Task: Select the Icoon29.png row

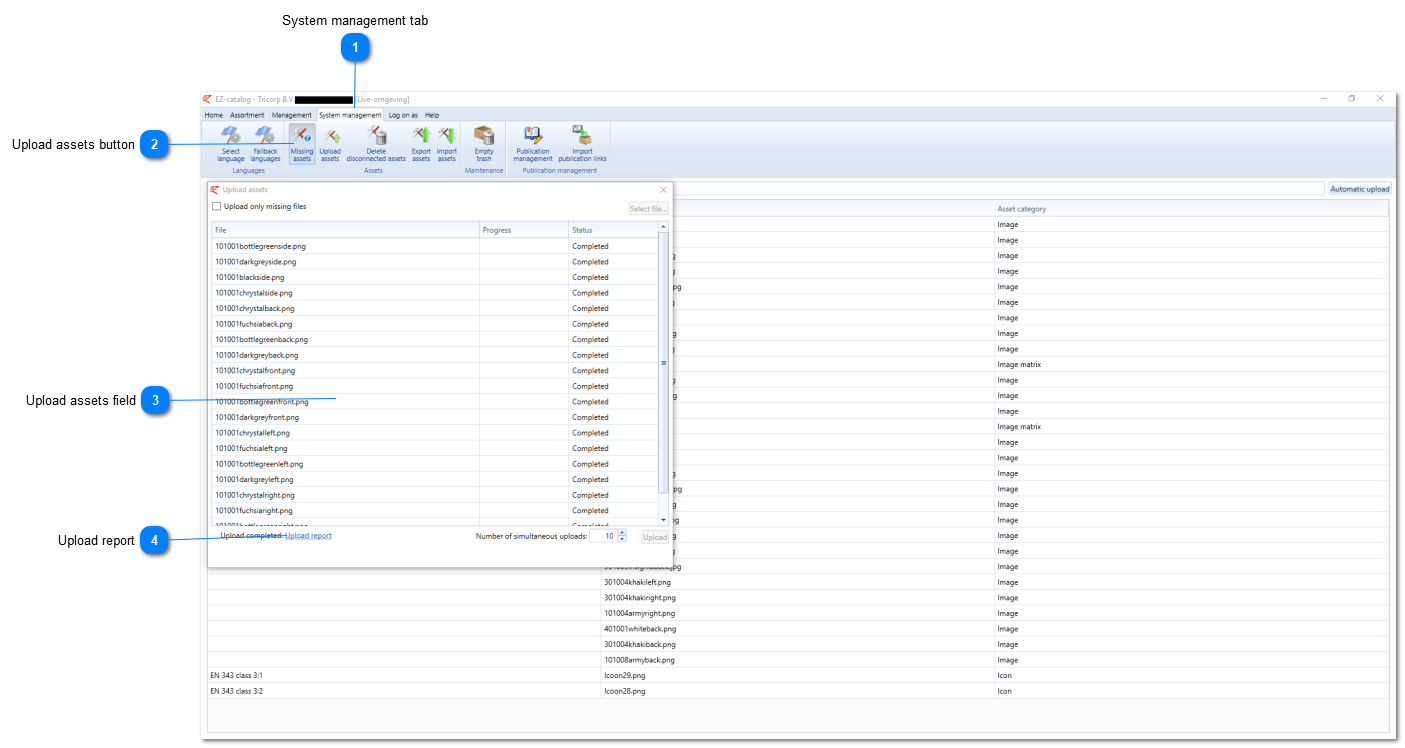Action: pos(798,675)
